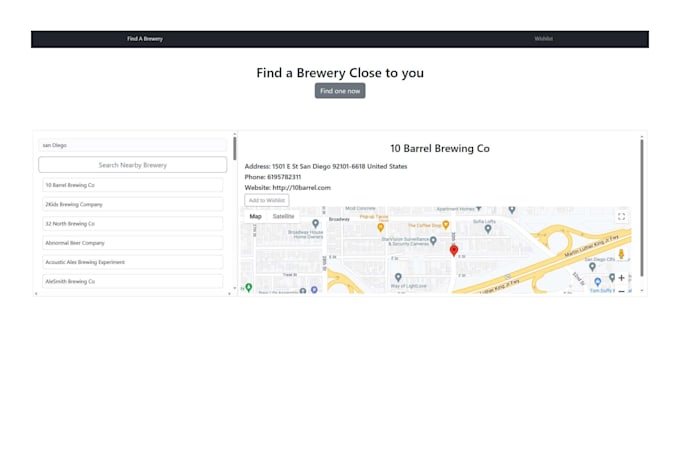680x459 pixels.
Task: Add 10 Barrel Brewing to wishlist
Action: pos(267,200)
